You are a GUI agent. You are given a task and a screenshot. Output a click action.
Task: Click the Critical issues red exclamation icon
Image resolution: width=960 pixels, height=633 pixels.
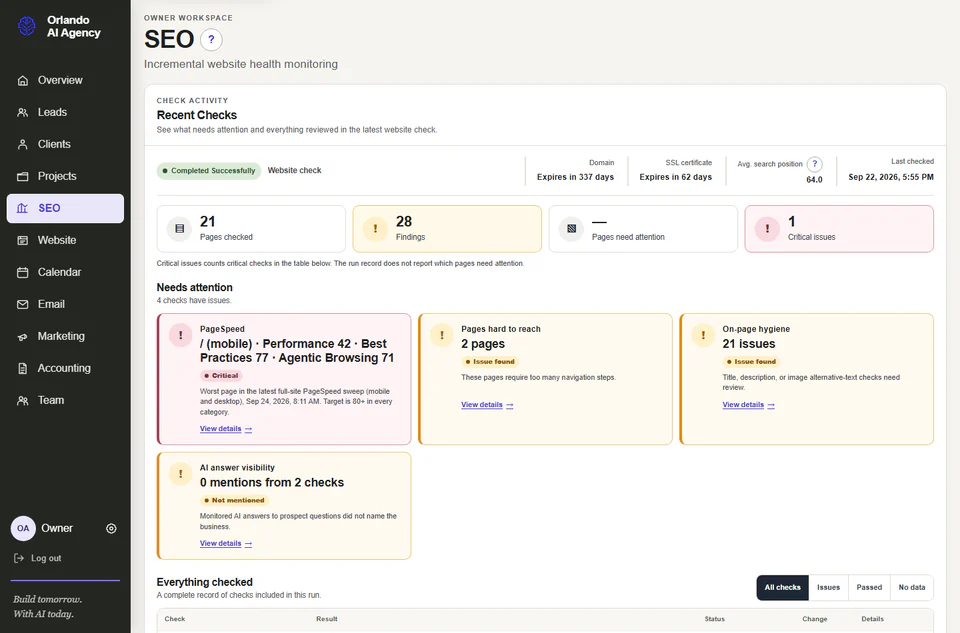pyautogui.click(x=767, y=229)
